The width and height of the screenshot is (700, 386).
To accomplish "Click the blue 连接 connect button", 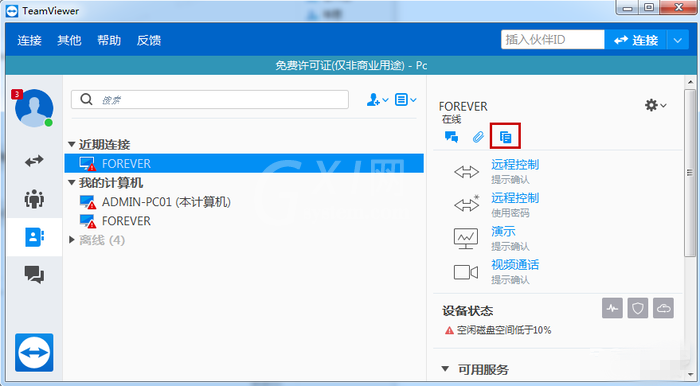I will click(x=636, y=40).
